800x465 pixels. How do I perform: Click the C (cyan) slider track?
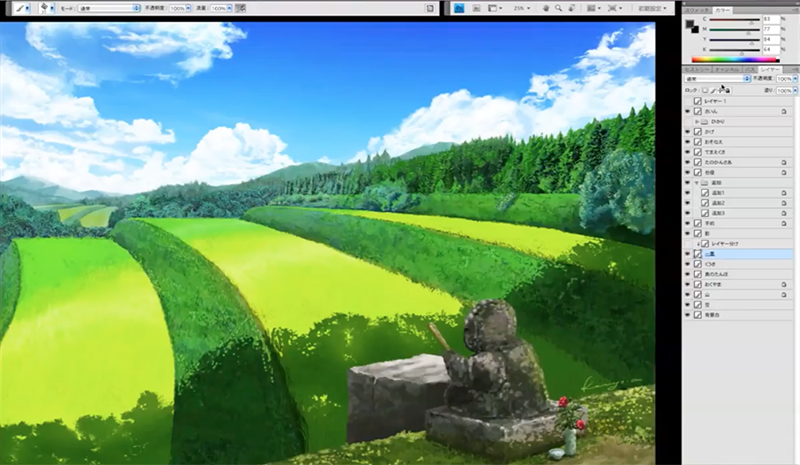(x=734, y=20)
